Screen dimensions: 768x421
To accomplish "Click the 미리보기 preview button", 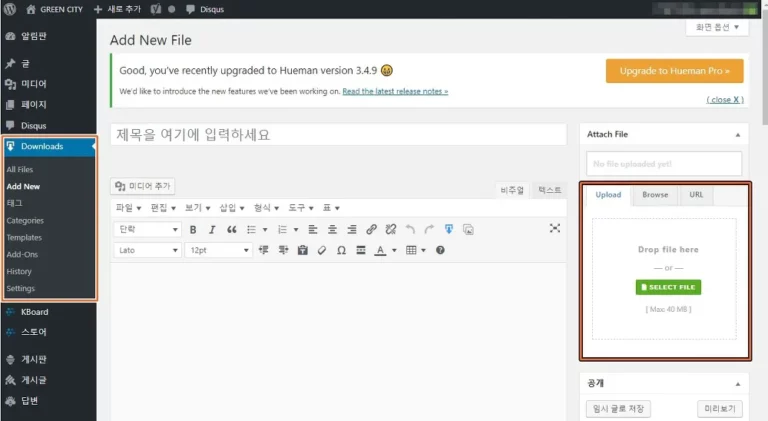I will coord(720,408).
